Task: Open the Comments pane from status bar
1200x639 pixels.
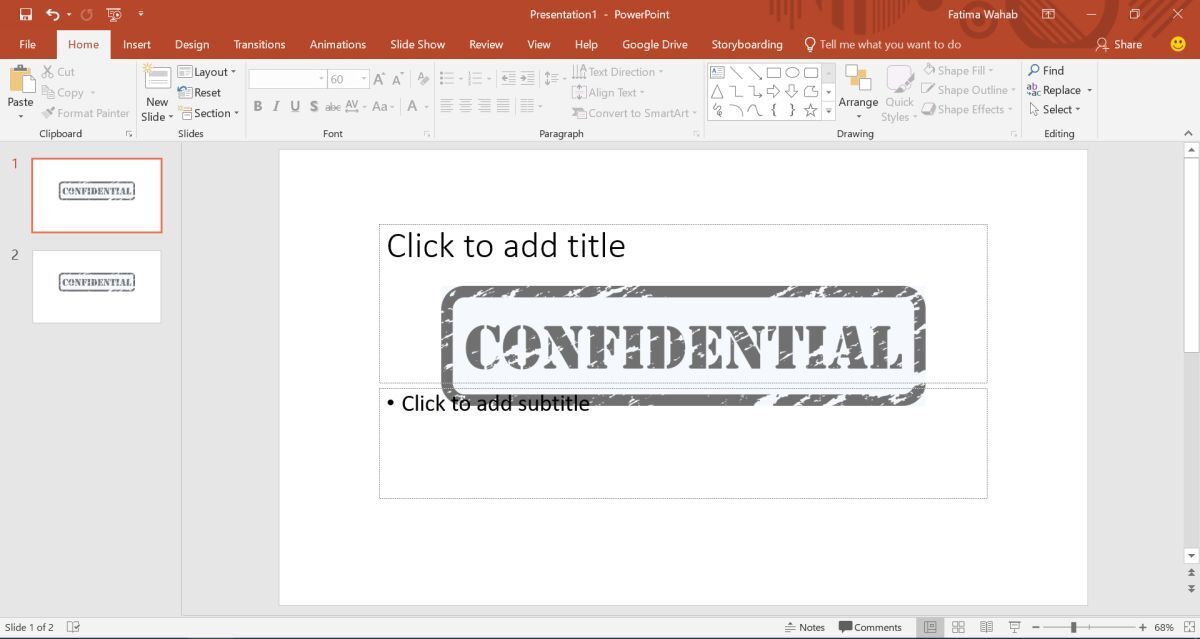Action: [x=870, y=627]
